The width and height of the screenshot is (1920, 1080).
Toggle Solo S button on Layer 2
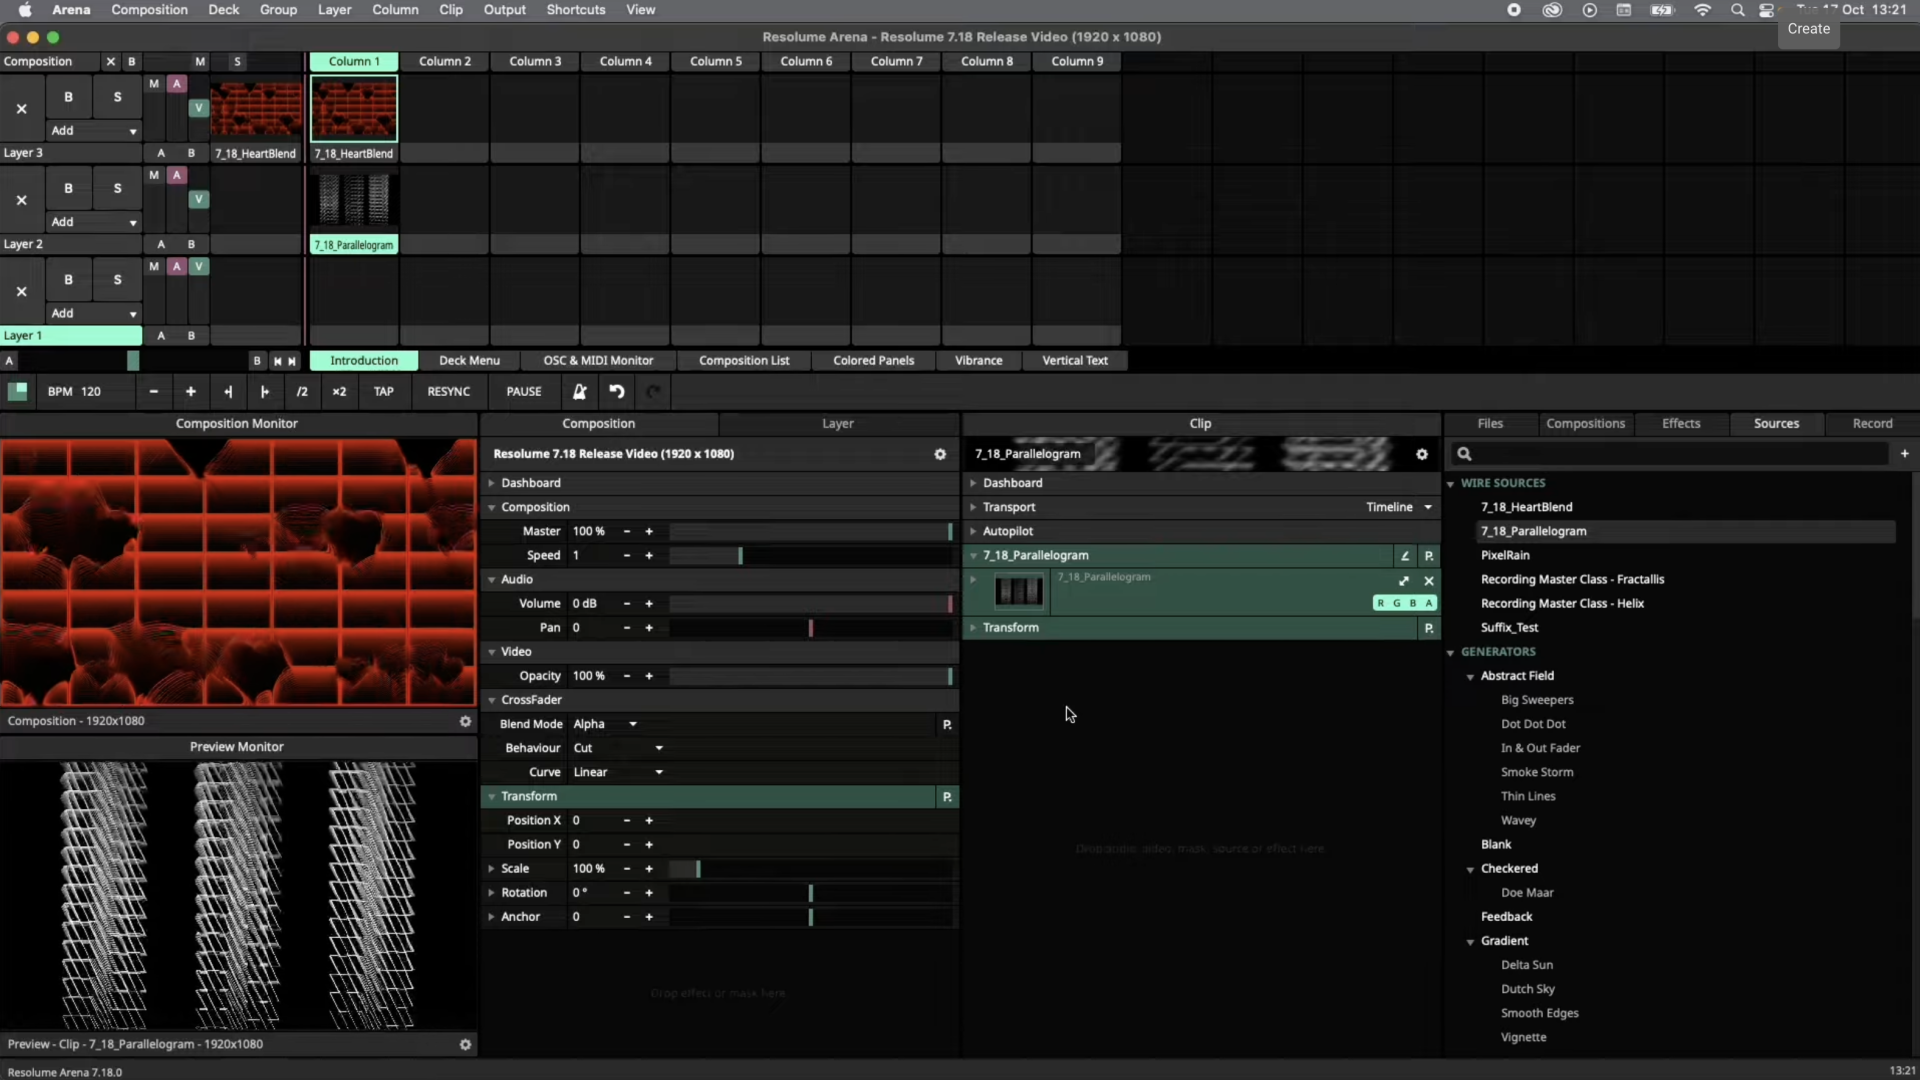(117, 188)
